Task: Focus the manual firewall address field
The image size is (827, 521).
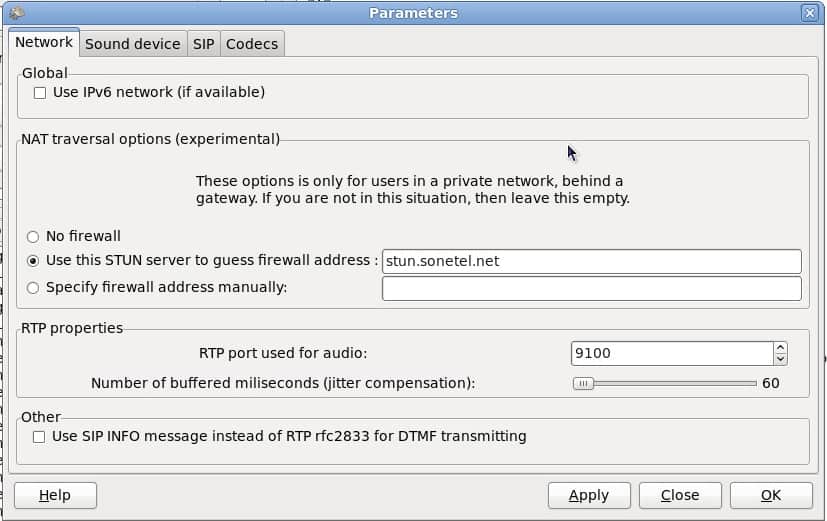Action: [x=591, y=288]
